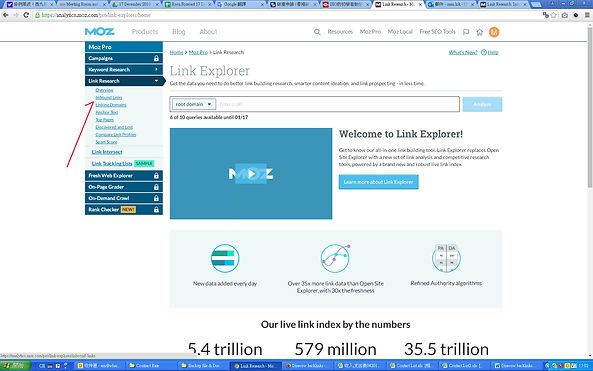Open the Chrome menu icon
Image resolution: width=593 pixels, height=371 pixels.
[x=587, y=15]
